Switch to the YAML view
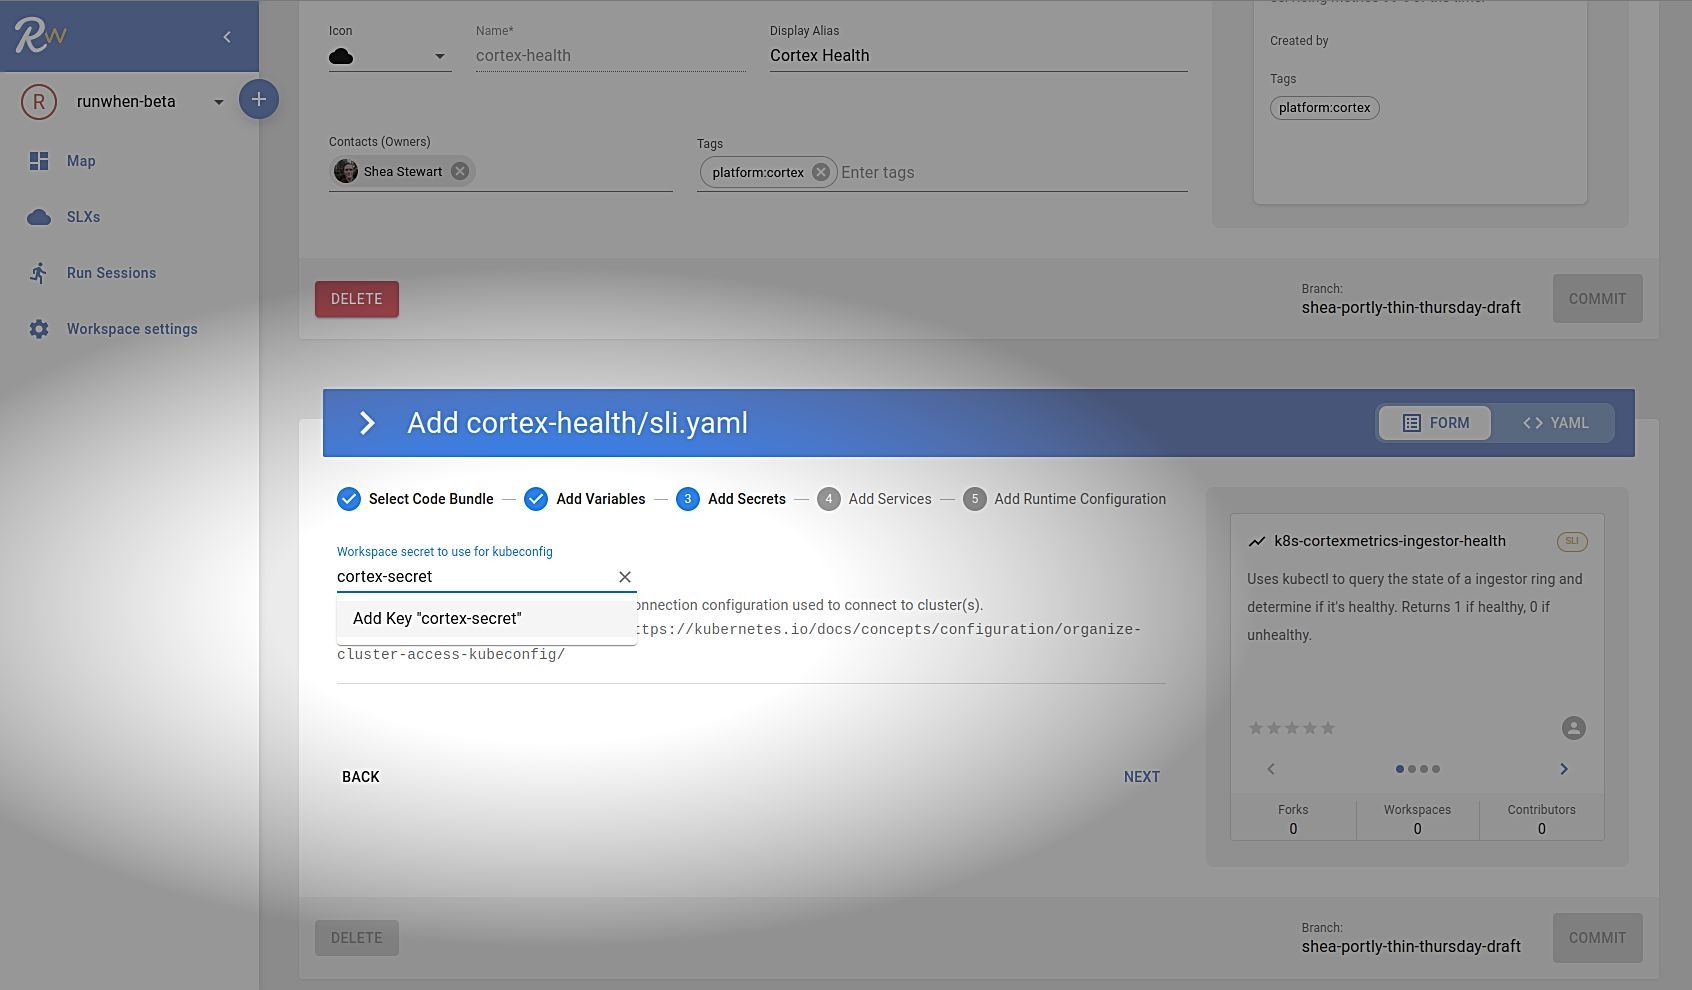The width and height of the screenshot is (1692, 990). pos(1555,423)
